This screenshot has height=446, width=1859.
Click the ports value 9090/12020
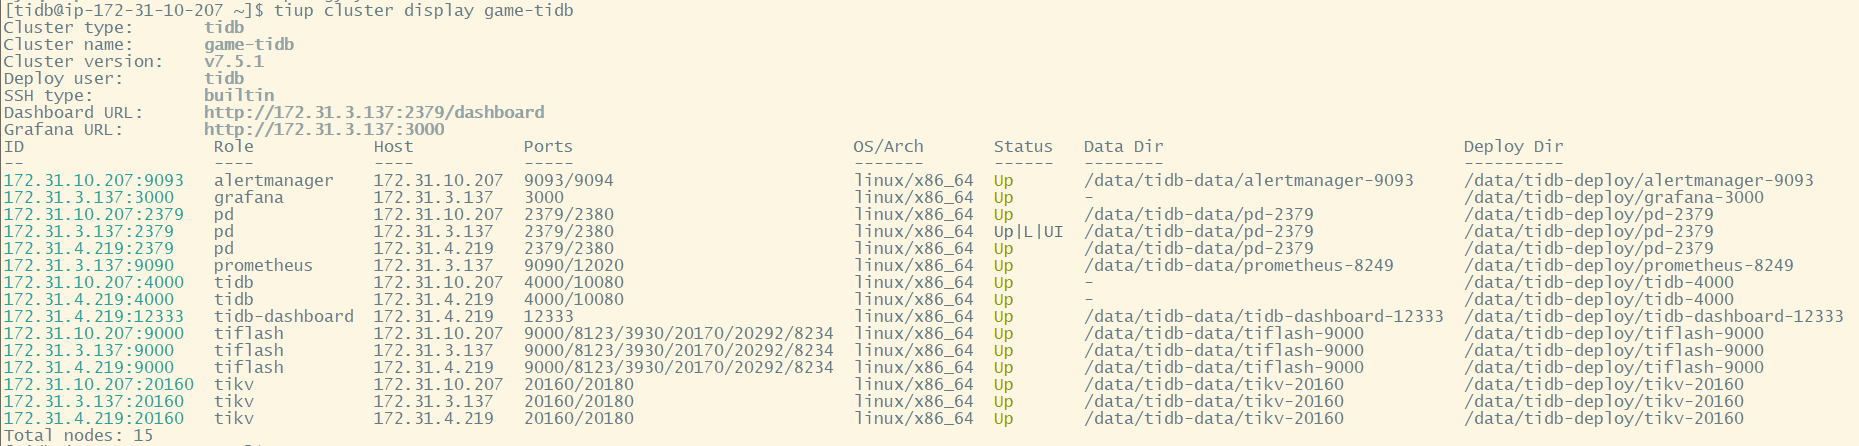point(574,265)
